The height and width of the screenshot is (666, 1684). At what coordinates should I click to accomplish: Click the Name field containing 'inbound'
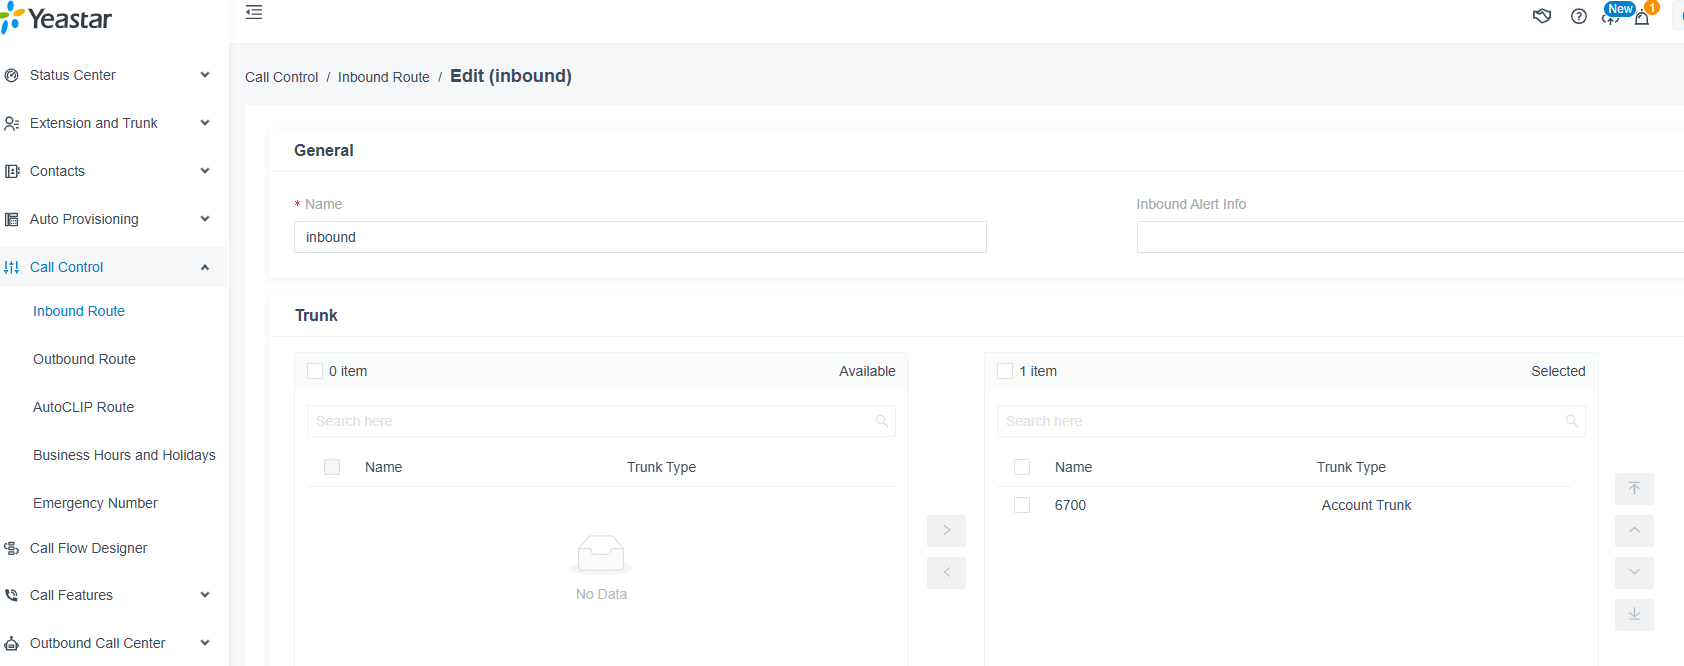[x=640, y=237]
